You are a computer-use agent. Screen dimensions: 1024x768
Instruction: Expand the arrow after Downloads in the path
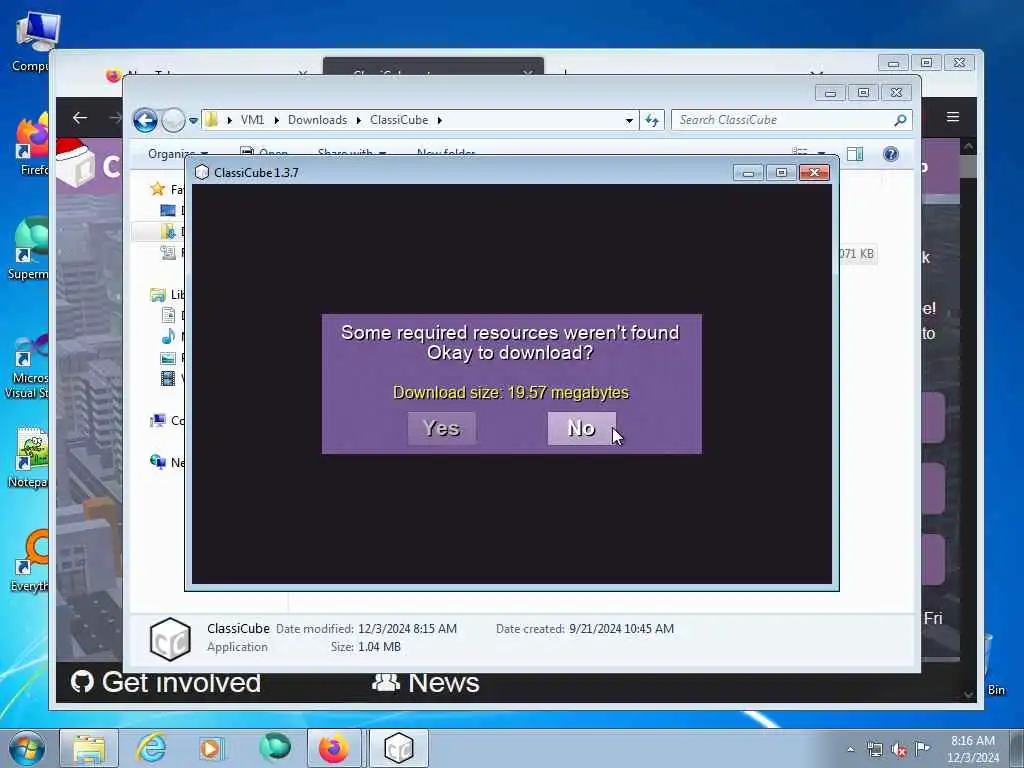[x=359, y=120]
